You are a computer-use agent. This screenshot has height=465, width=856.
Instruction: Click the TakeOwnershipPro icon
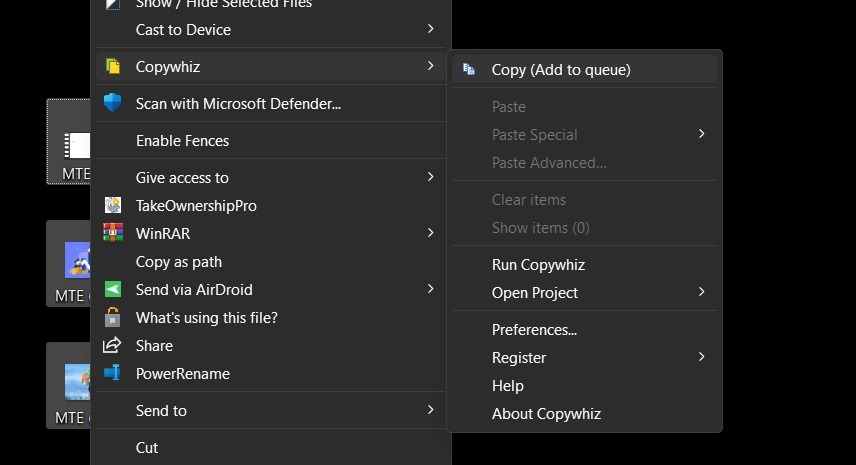point(113,205)
